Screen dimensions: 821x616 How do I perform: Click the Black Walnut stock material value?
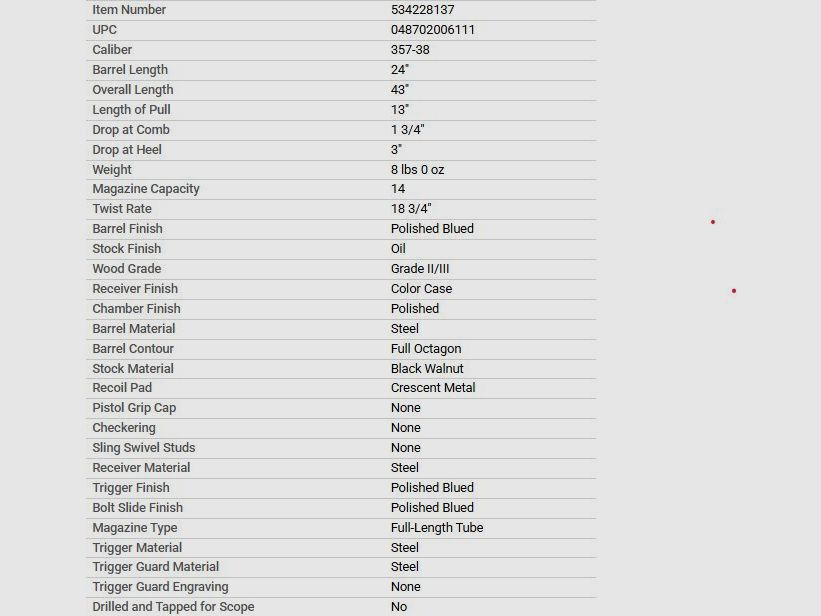coord(427,369)
